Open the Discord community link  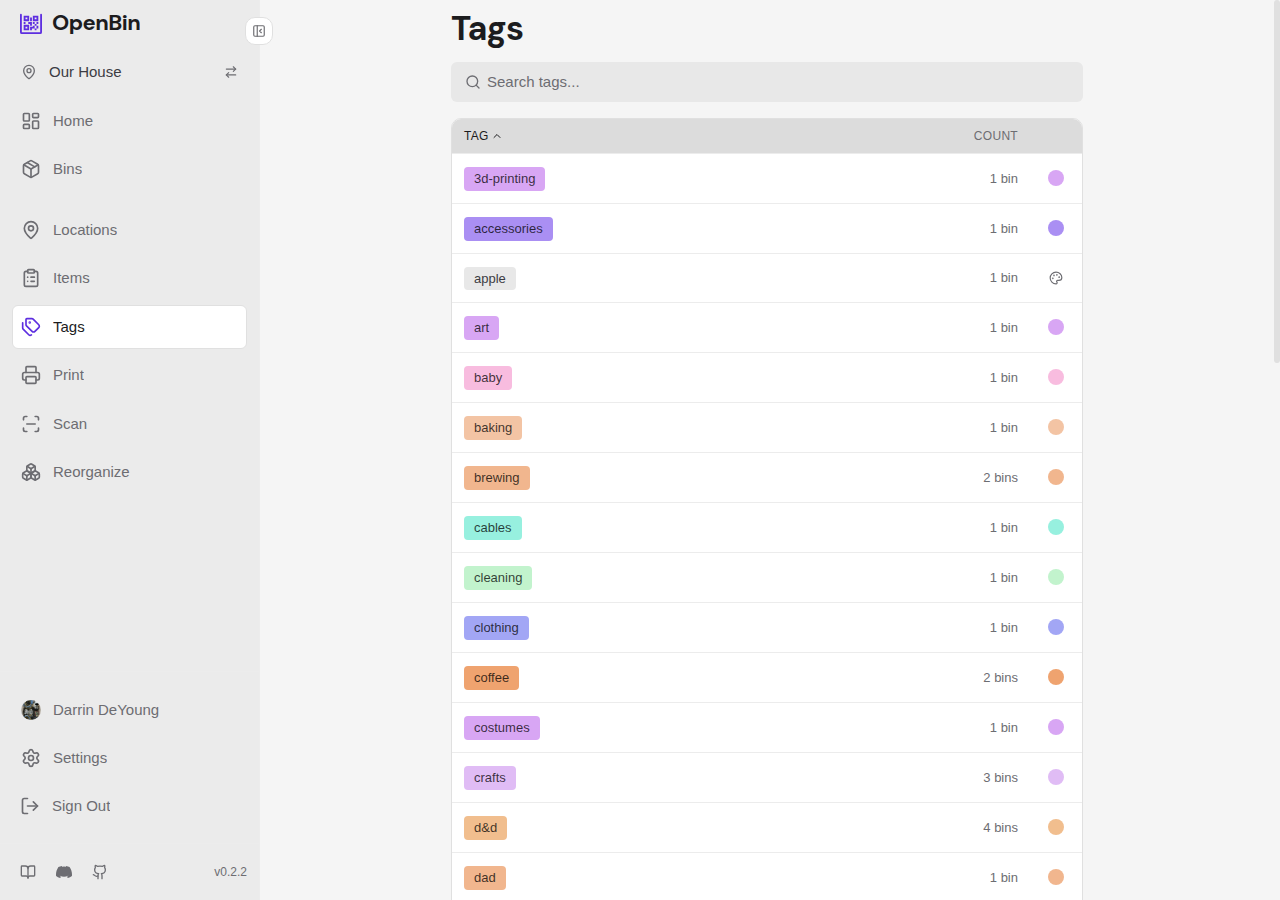pos(64,872)
